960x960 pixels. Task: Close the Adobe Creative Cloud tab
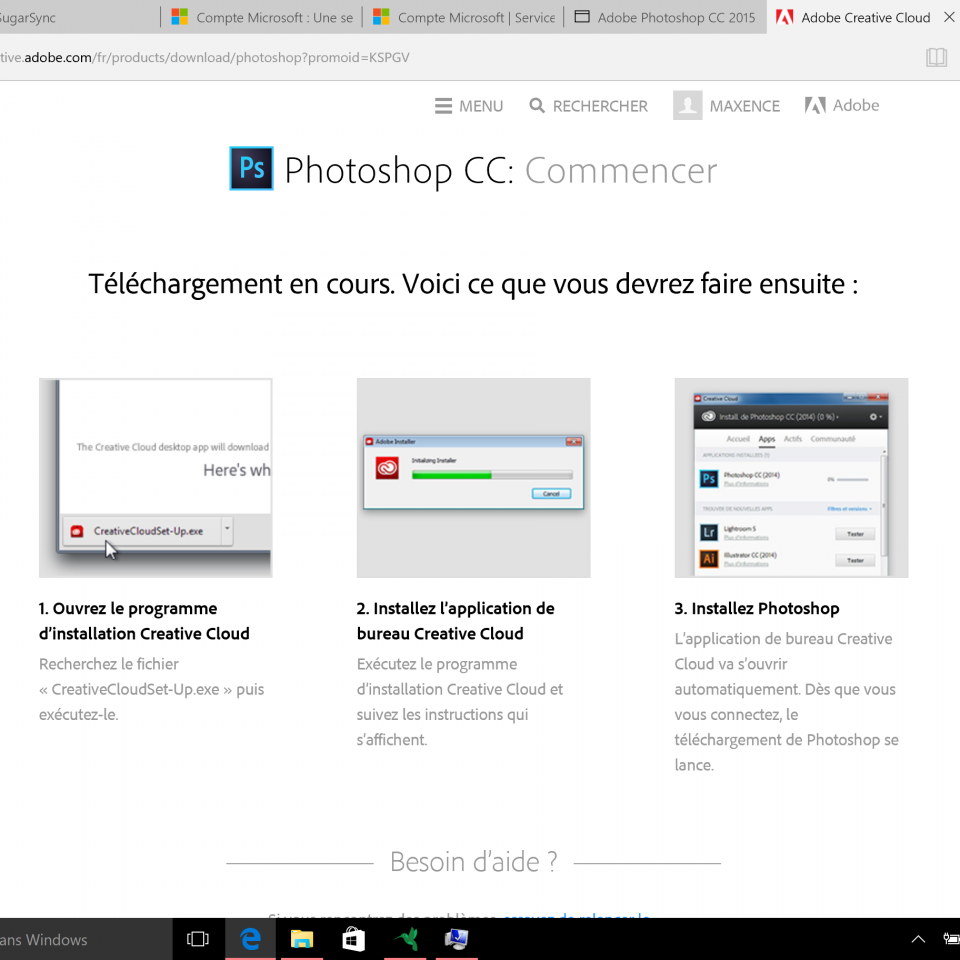(x=949, y=17)
